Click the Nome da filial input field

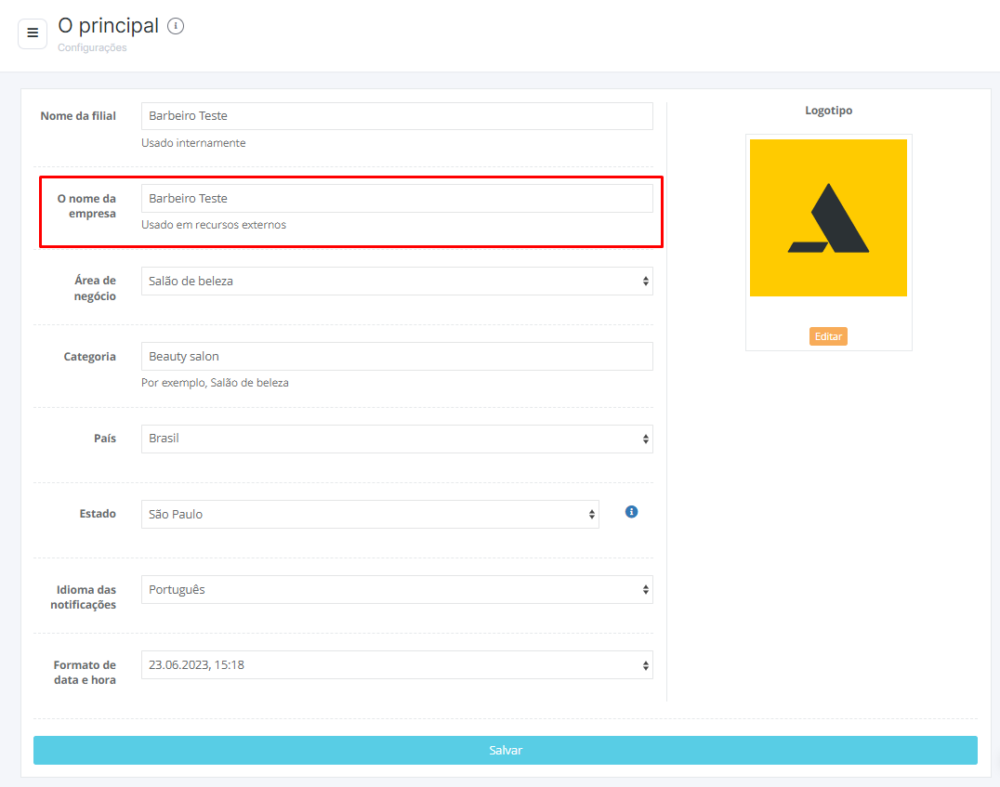[397, 116]
